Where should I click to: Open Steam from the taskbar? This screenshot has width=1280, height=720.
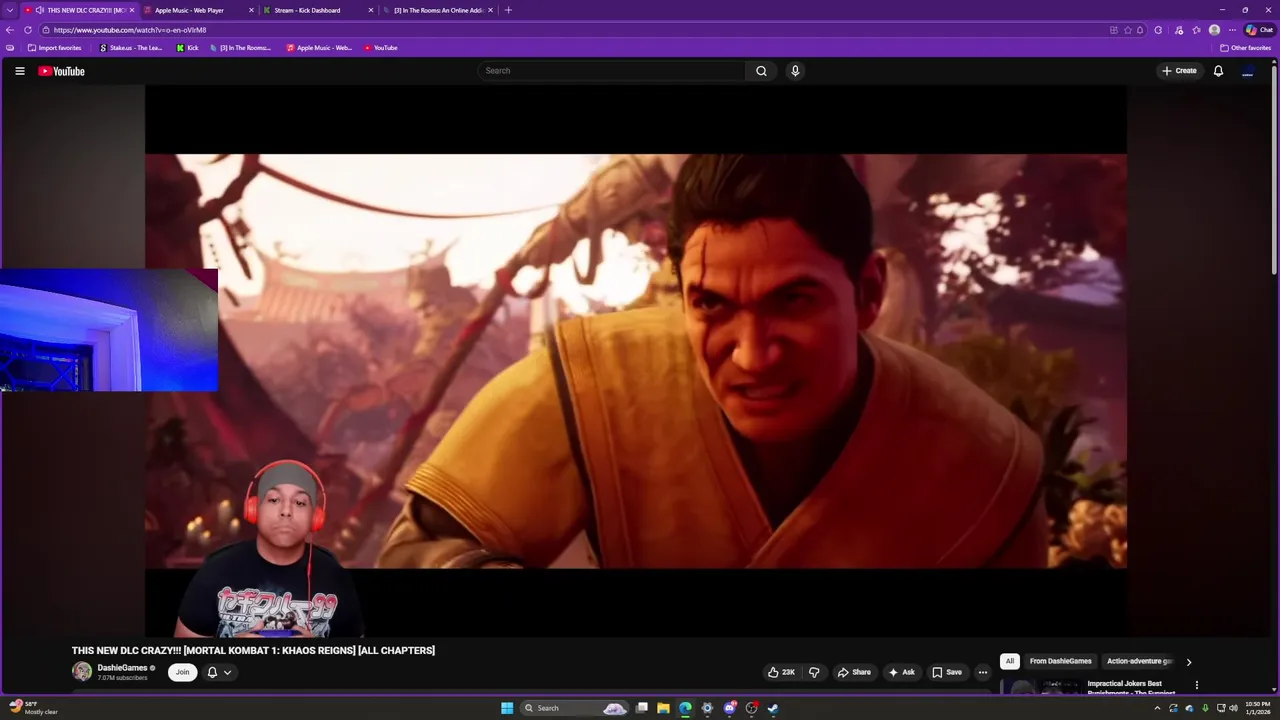[773, 708]
